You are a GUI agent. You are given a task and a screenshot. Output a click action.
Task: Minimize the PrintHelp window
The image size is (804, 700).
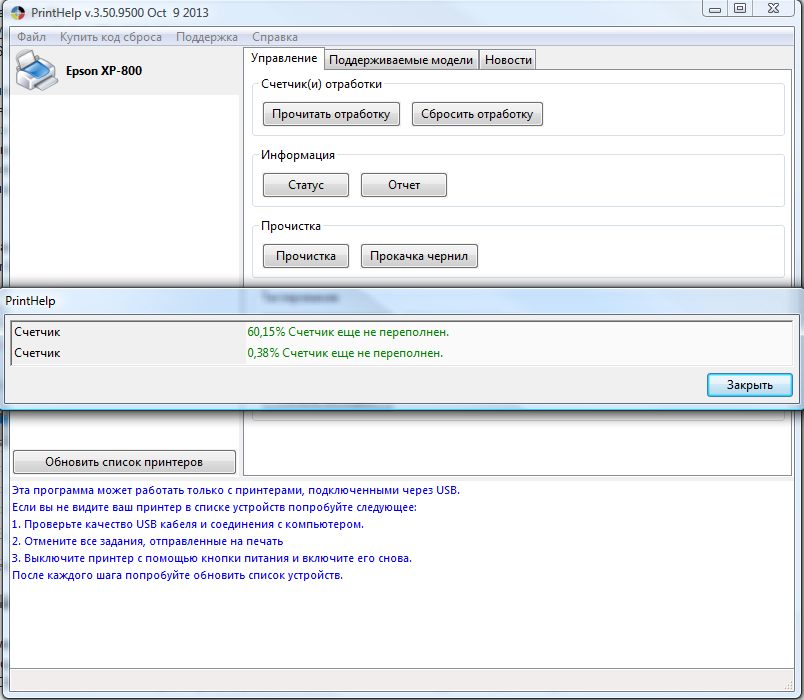pos(715,9)
